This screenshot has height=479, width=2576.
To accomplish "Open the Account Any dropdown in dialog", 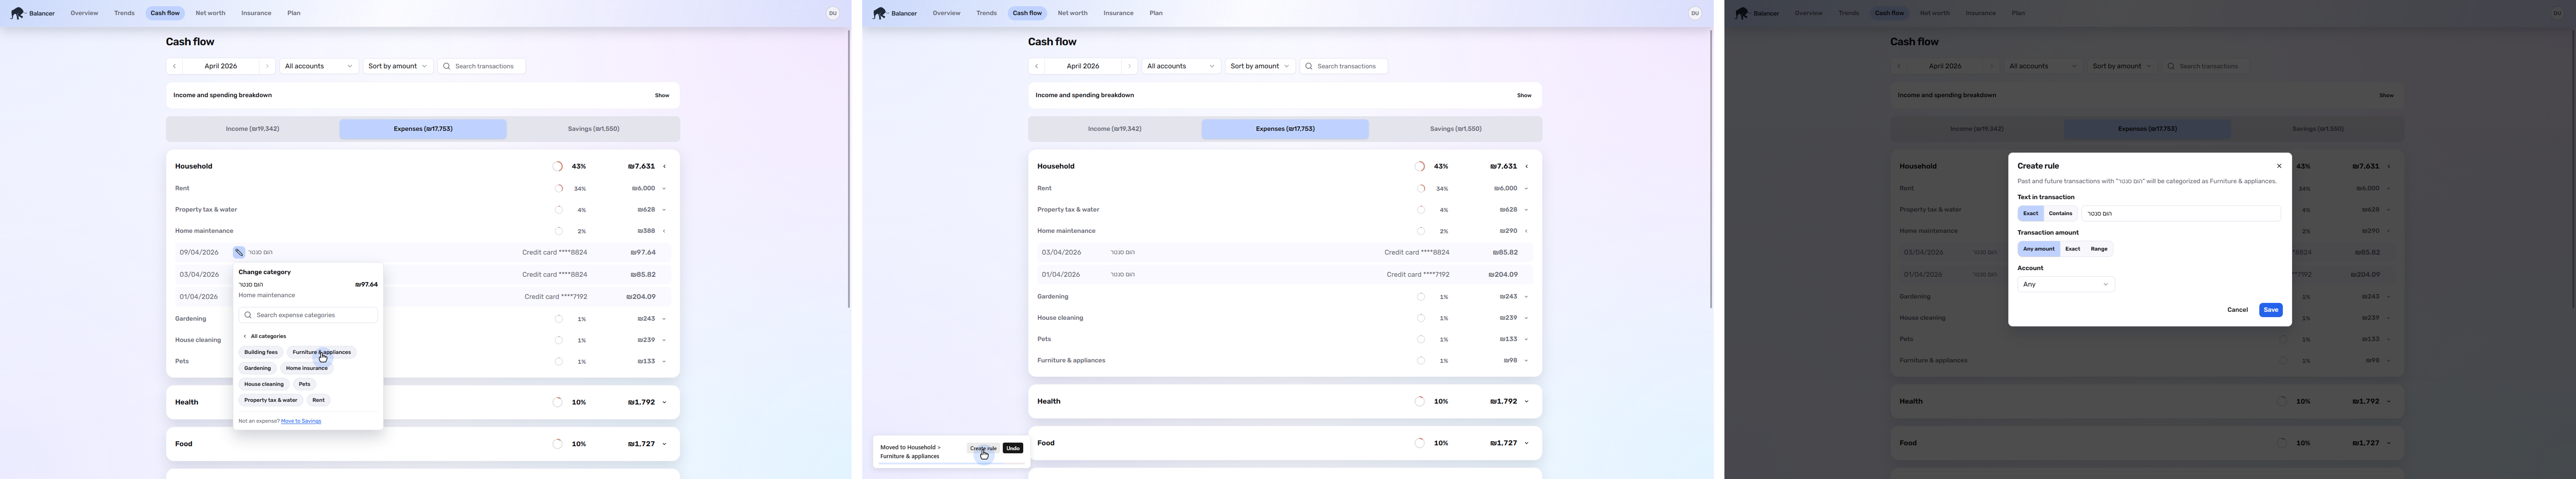I will pos(2065,284).
